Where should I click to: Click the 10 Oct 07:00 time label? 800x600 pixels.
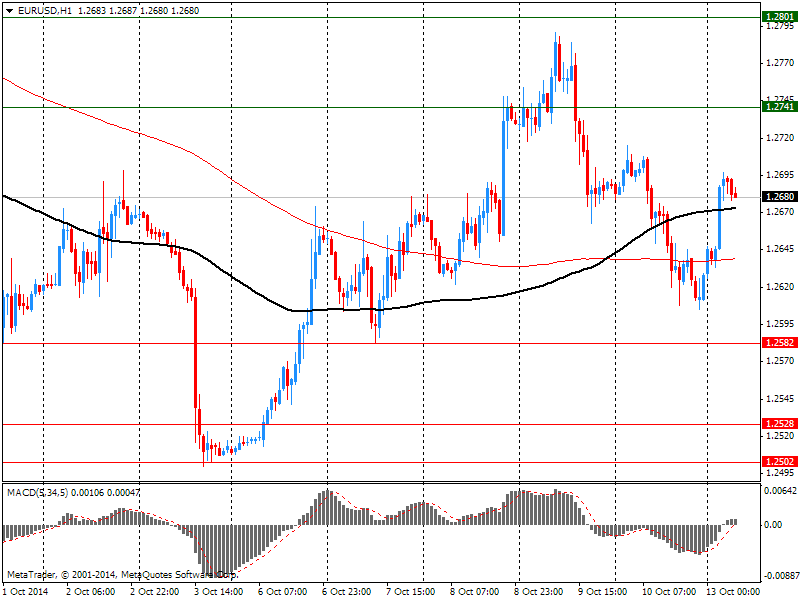click(x=669, y=591)
